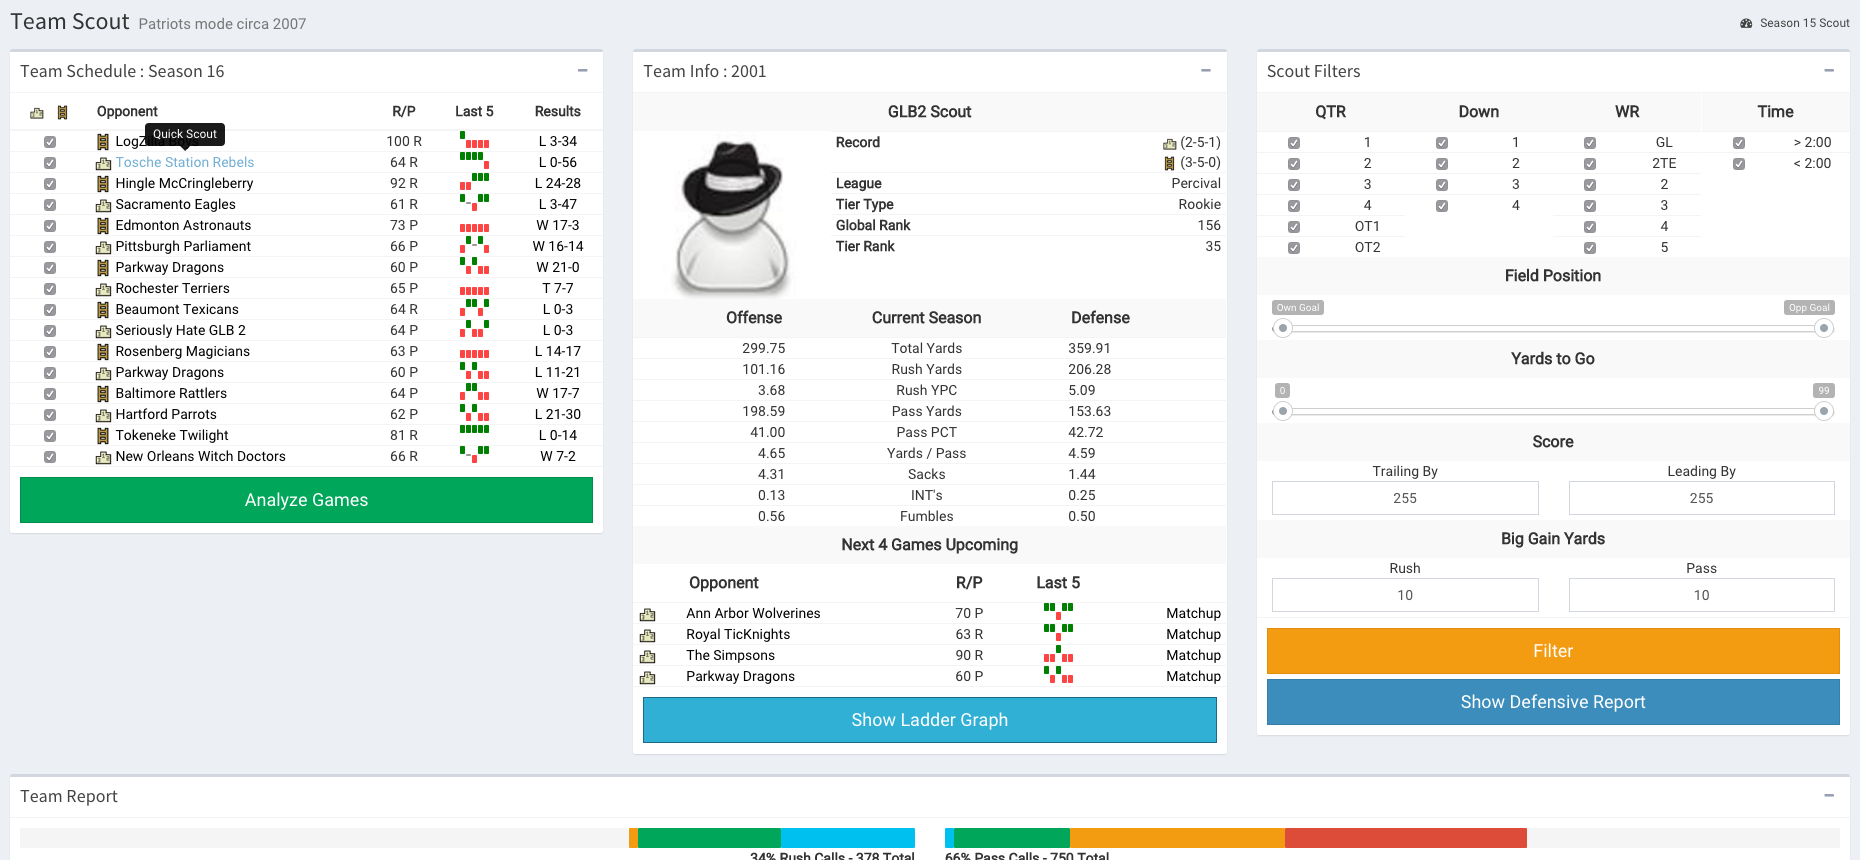Toggle the OT1 quarter filter checkbox
The image size is (1860, 860).
coord(1294,227)
